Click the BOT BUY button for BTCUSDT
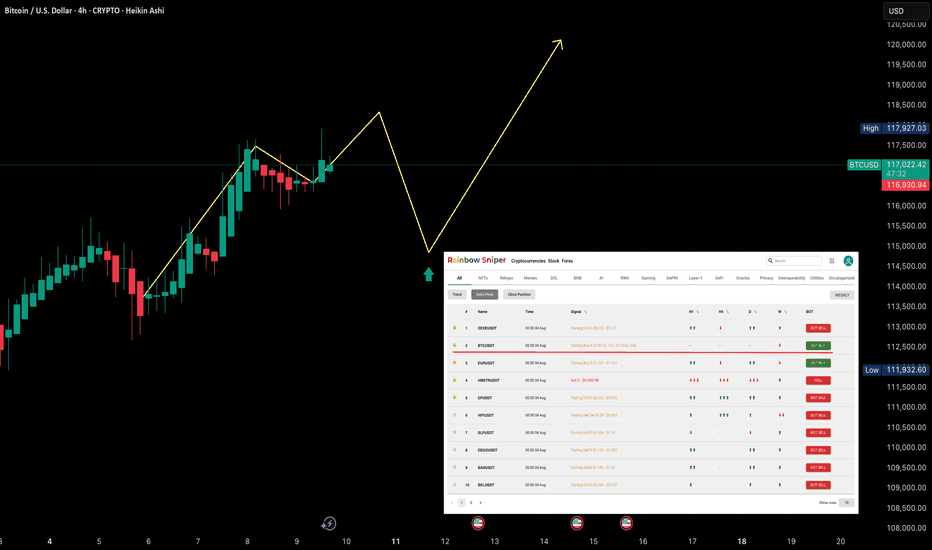Screen dimensions: 932x550 818,345
